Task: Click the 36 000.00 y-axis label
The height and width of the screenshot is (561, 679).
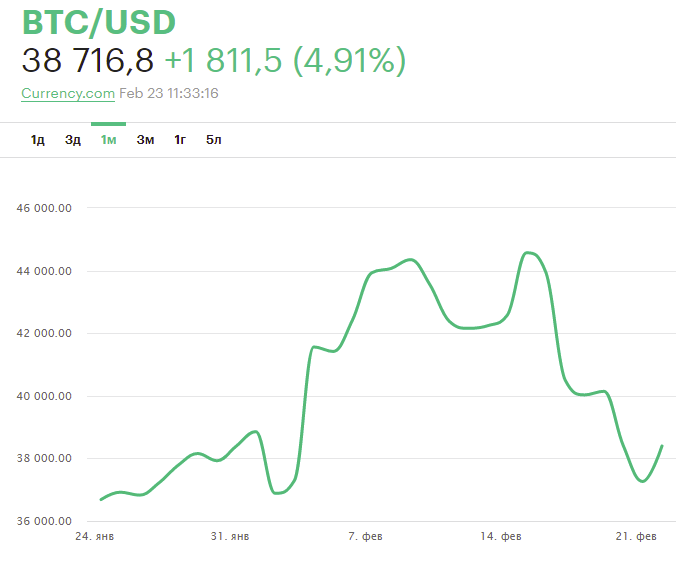Action: click(45, 521)
